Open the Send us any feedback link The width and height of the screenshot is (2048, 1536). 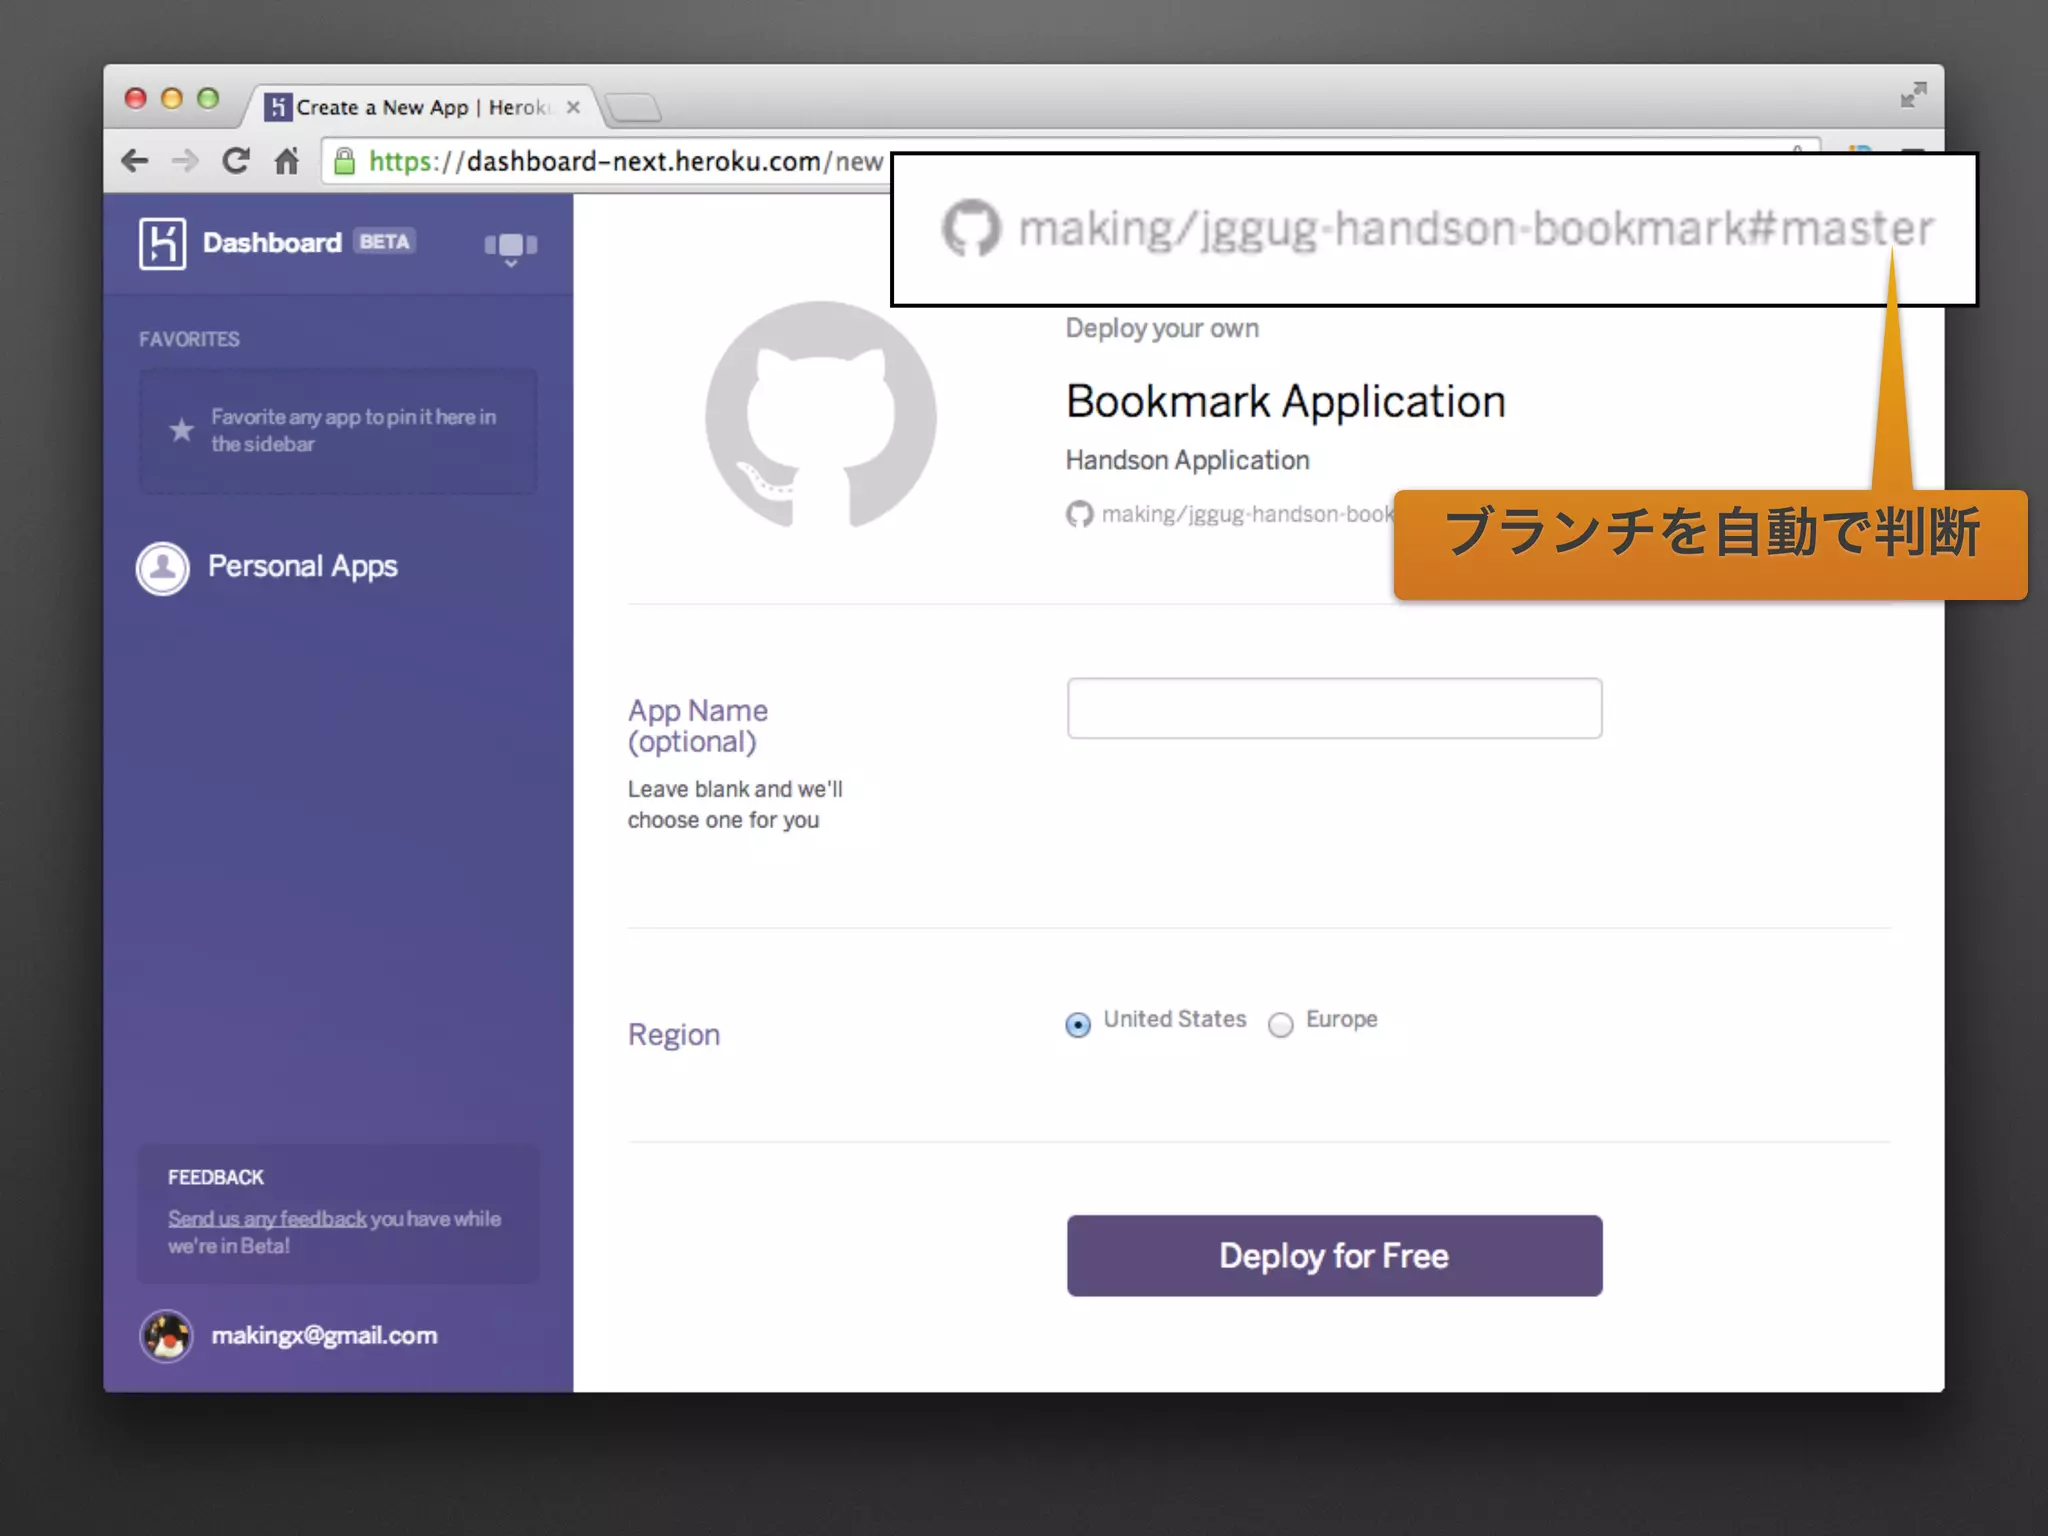point(267,1219)
